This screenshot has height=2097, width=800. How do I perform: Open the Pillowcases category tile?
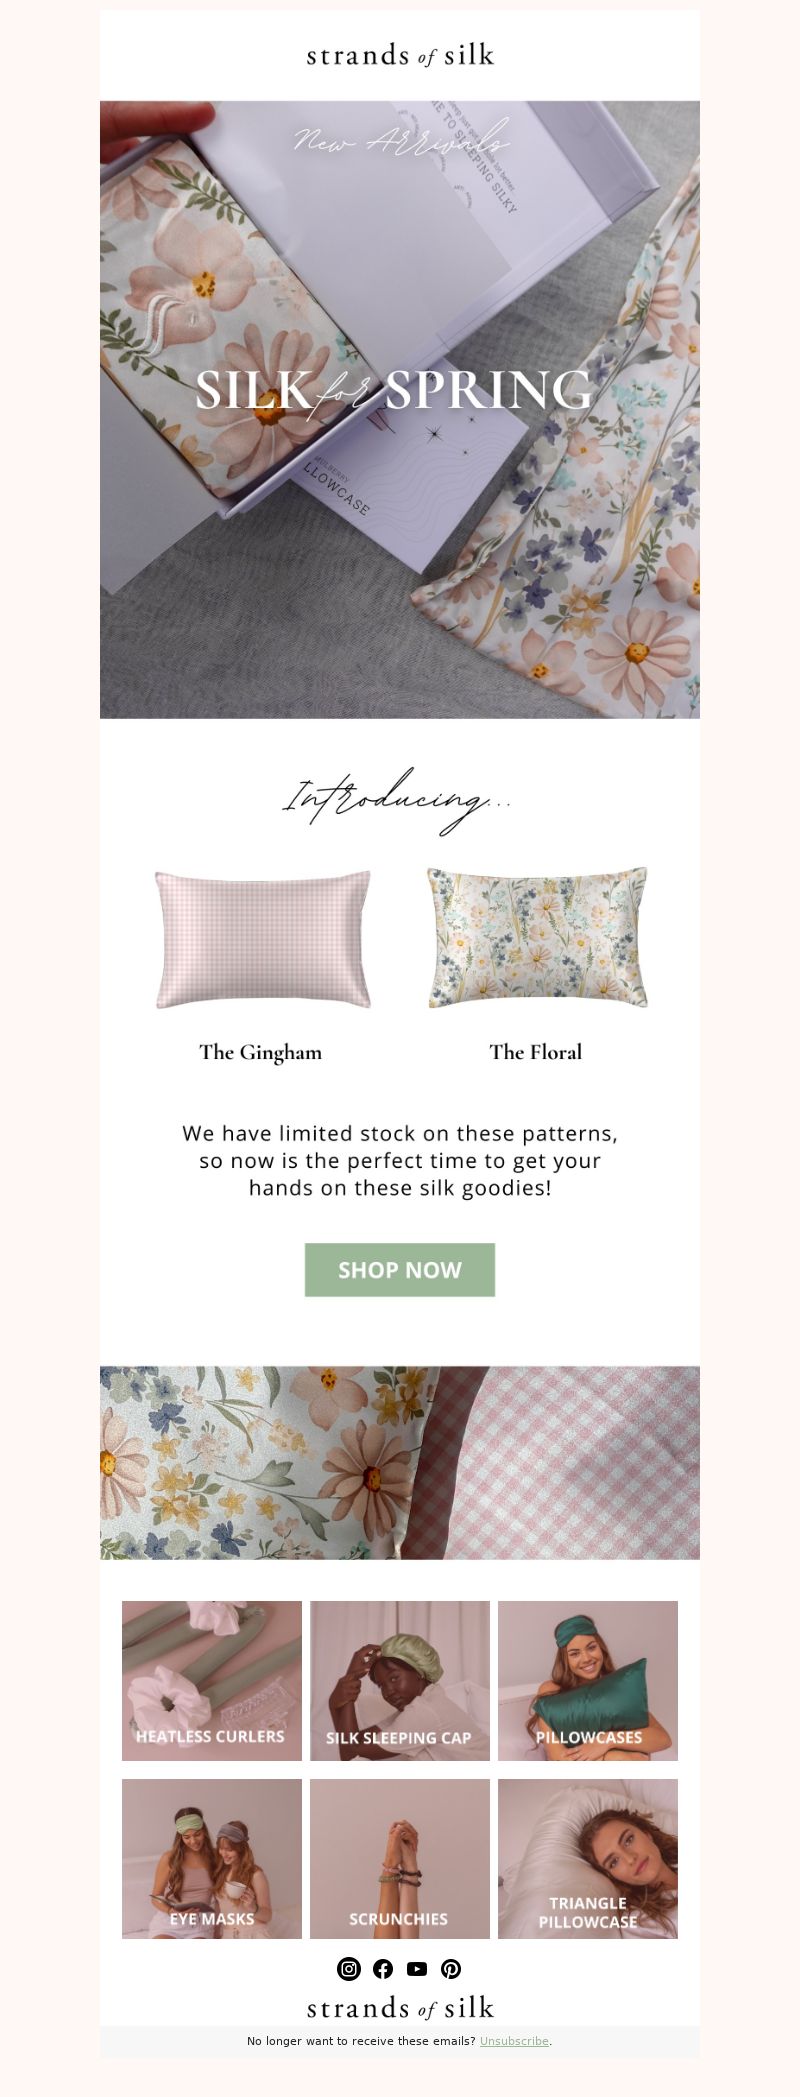coord(588,1680)
